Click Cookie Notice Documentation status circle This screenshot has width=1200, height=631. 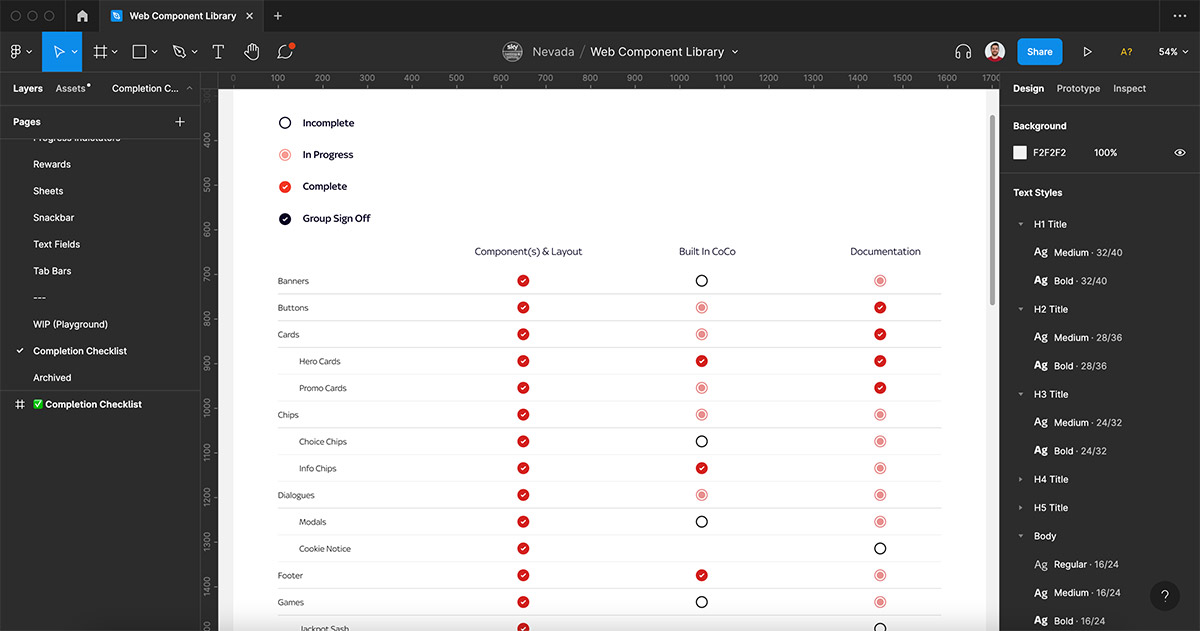880,549
